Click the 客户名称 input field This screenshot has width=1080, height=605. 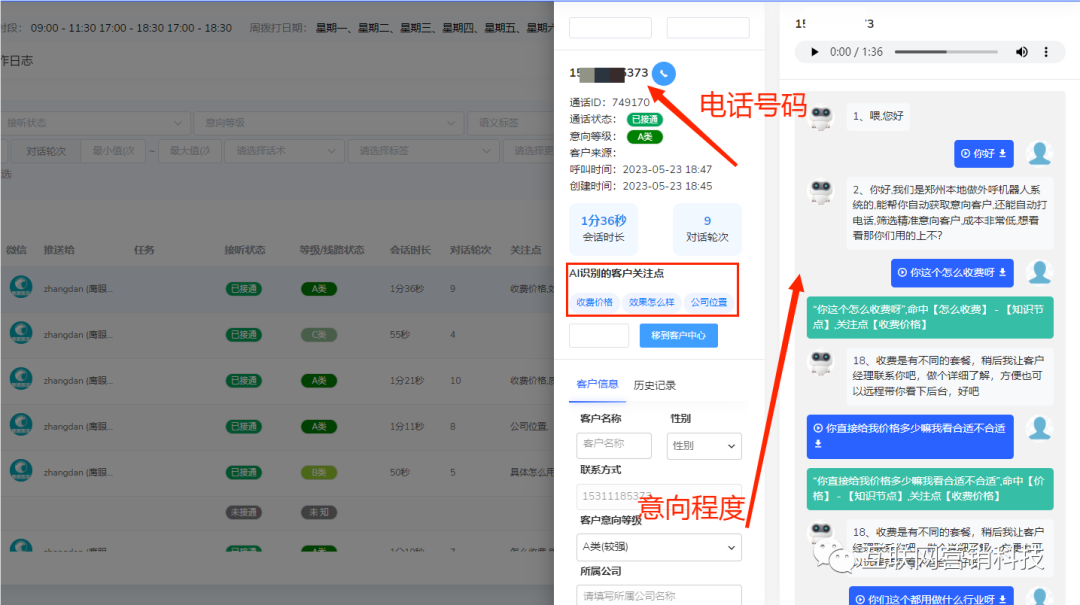(614, 445)
